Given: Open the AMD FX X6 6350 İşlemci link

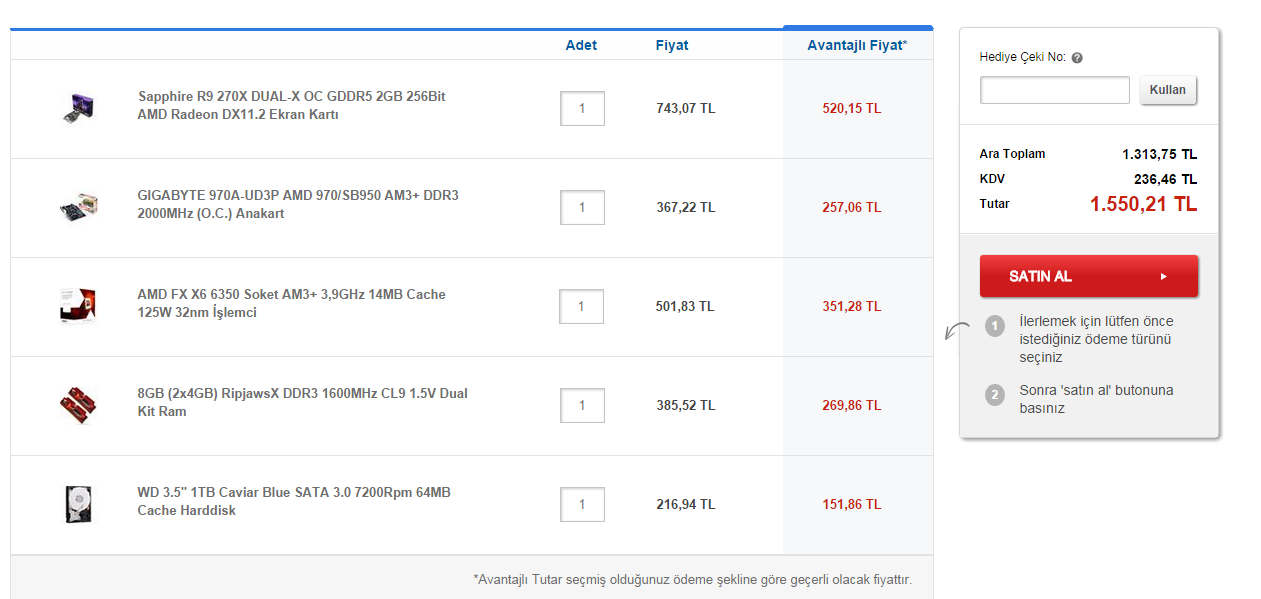Looking at the screenshot, I should [291, 303].
